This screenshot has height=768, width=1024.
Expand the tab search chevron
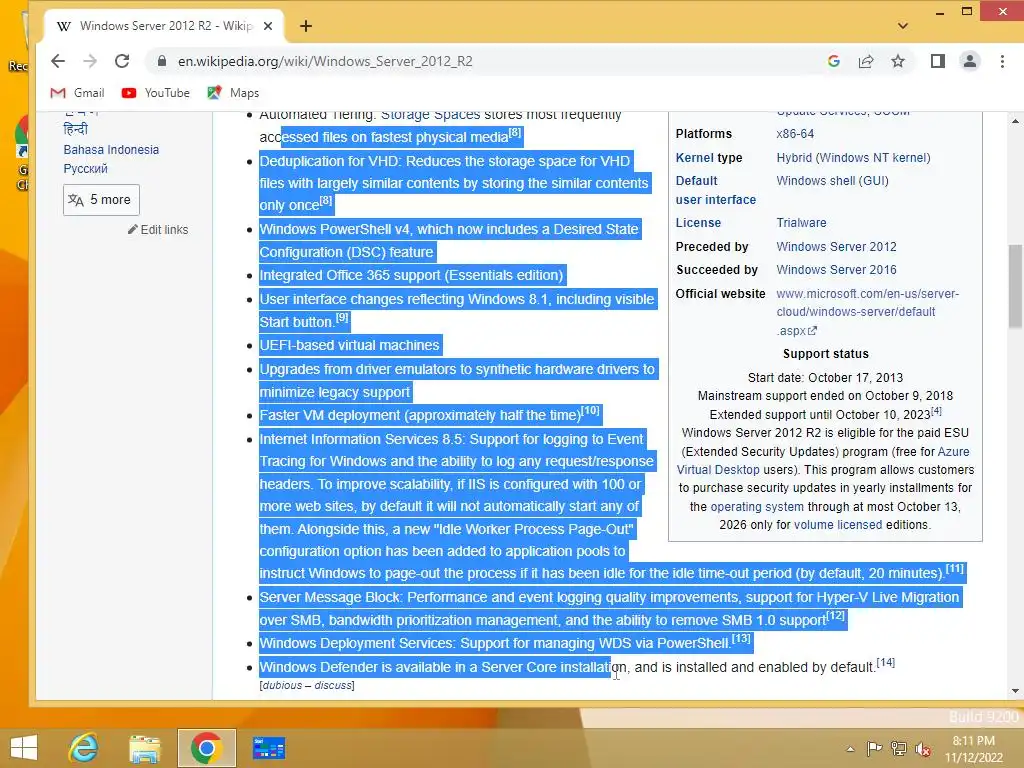click(903, 26)
